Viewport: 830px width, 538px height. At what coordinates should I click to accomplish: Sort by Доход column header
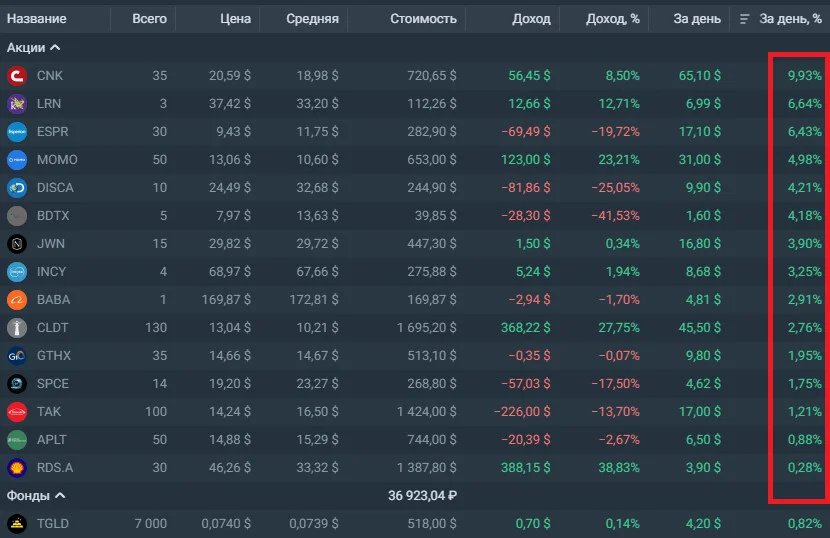pyautogui.click(x=531, y=19)
